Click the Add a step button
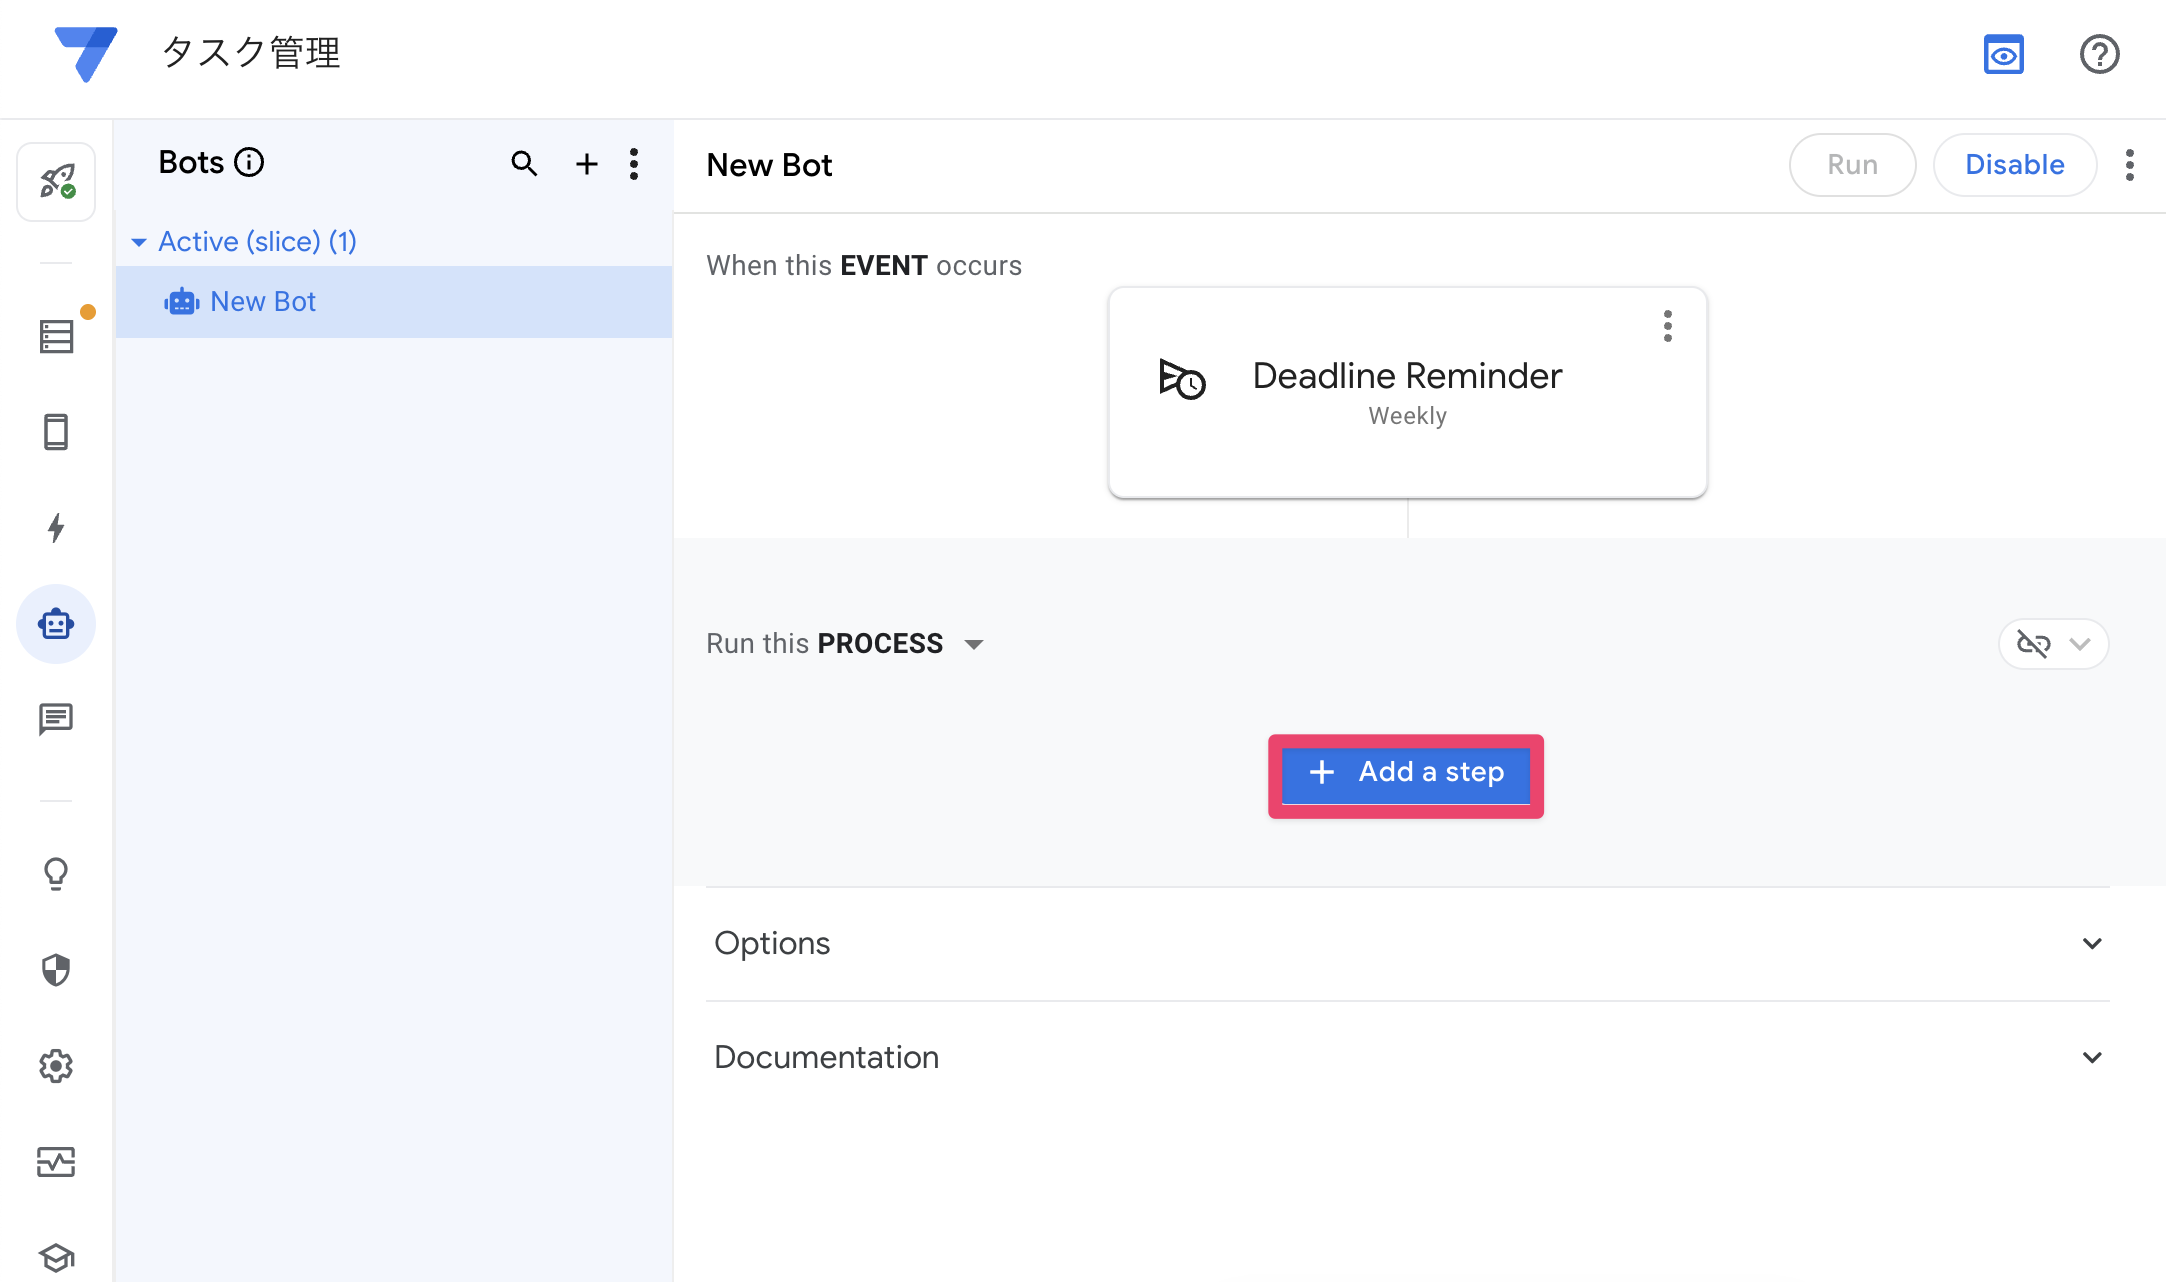The image size is (2166, 1282). (1406, 773)
